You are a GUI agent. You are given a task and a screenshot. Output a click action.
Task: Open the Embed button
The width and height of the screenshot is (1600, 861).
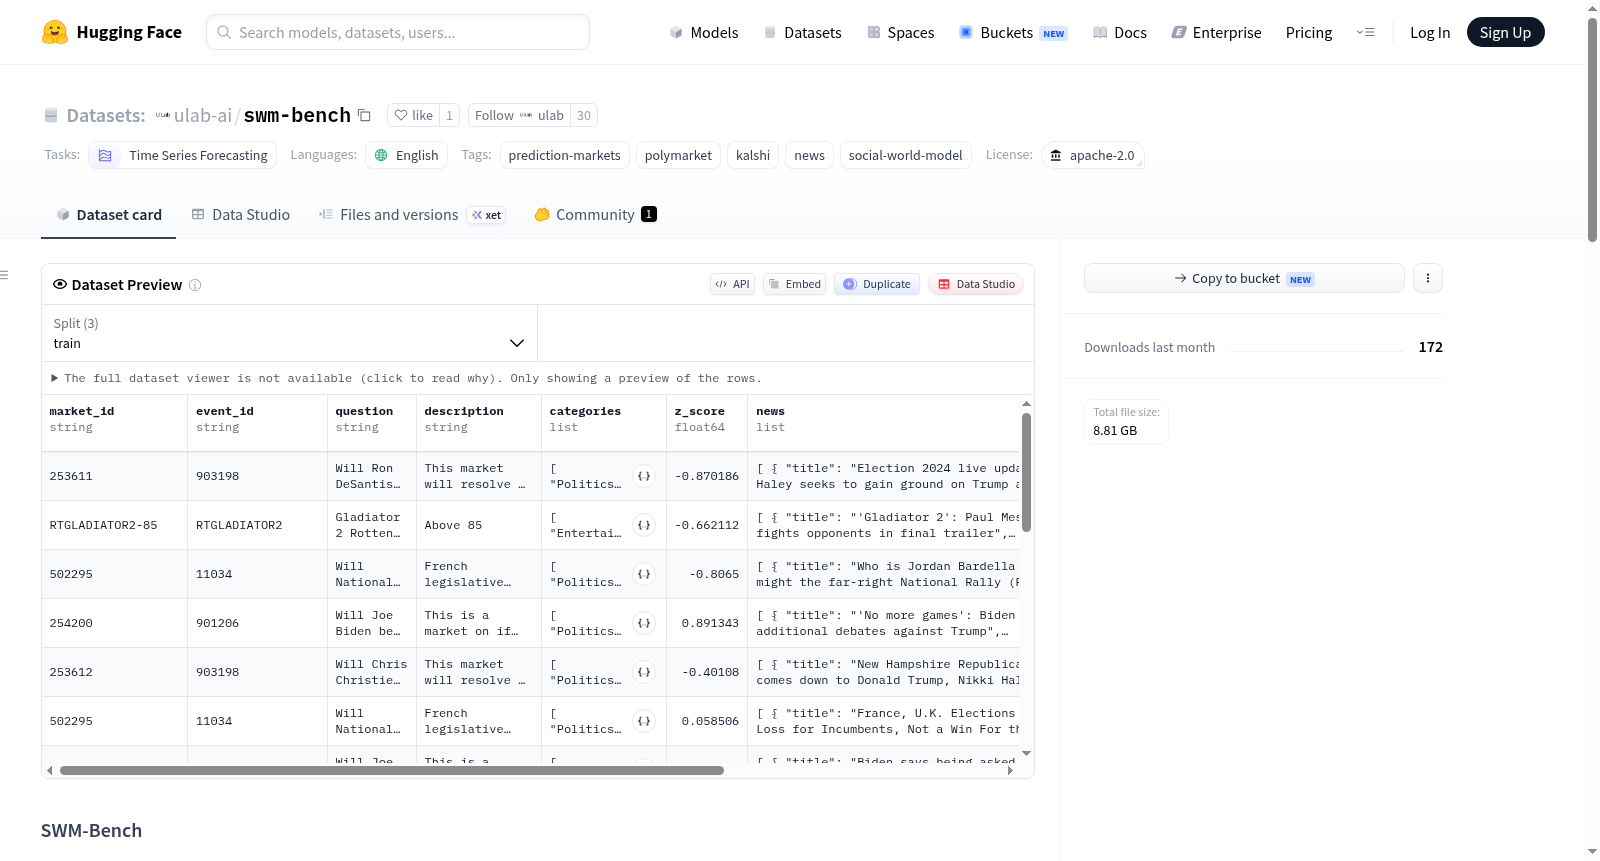[x=795, y=284]
